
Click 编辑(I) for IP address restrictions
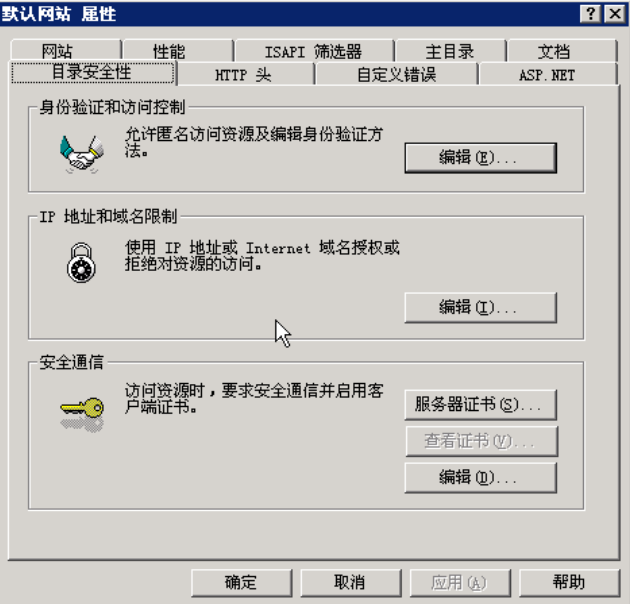click(x=481, y=308)
